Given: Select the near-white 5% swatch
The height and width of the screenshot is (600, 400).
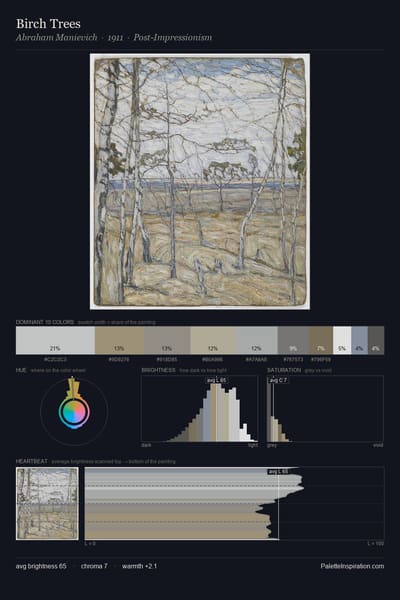Looking at the screenshot, I should (x=342, y=340).
